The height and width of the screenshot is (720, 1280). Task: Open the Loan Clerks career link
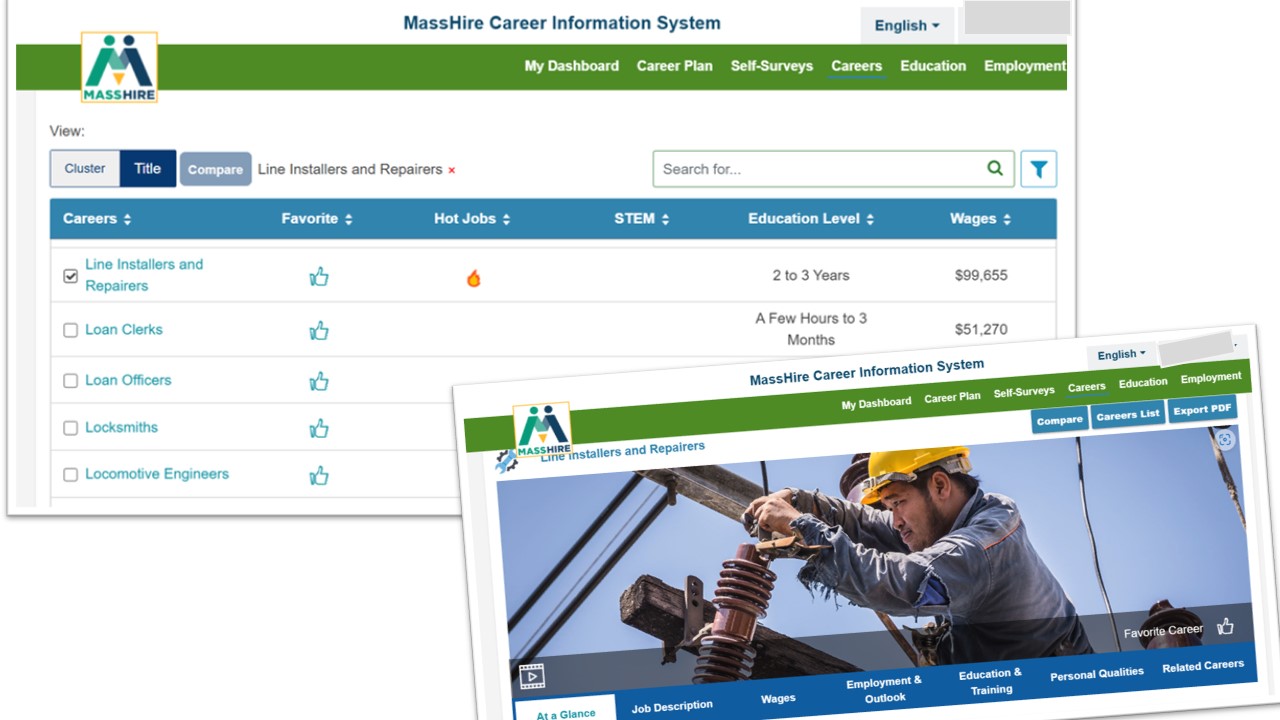click(x=124, y=329)
